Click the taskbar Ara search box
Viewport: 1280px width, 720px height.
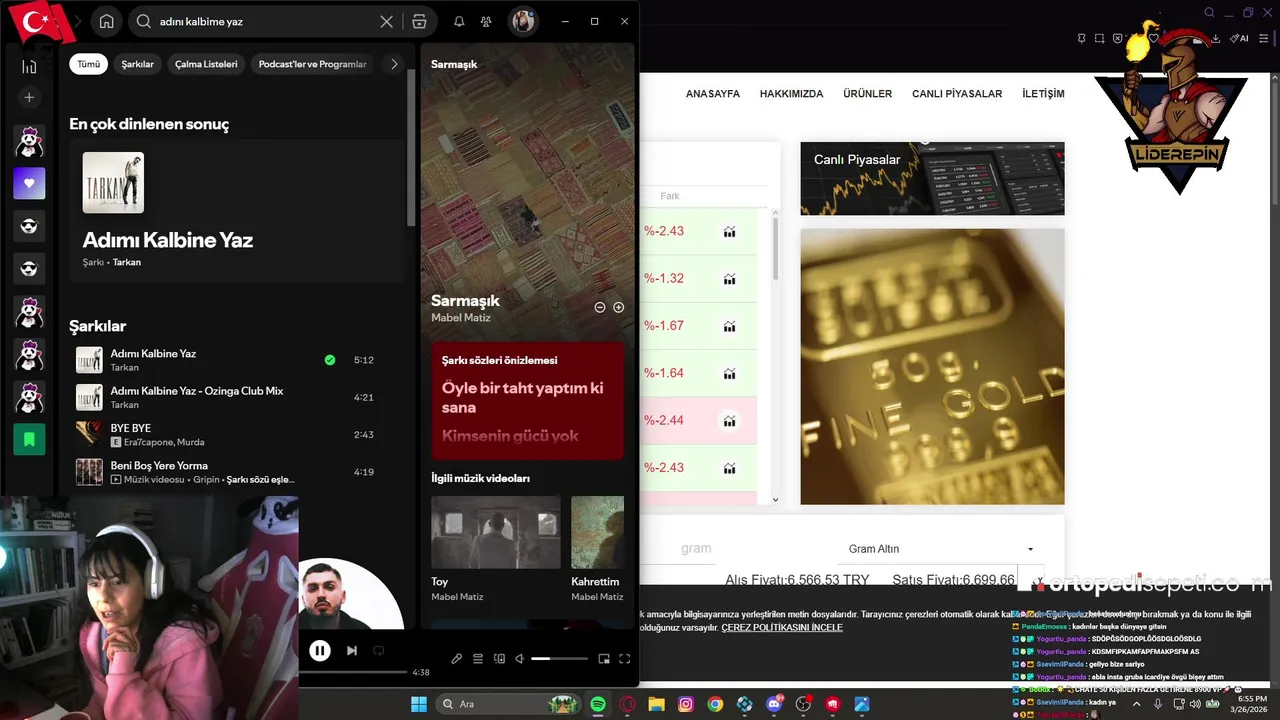510,704
